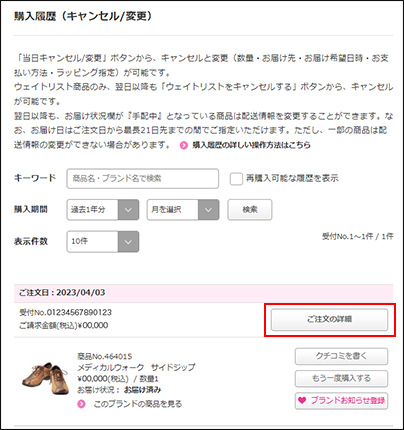Select the 過去1年分 period text box
The image size is (404, 430).
[x=92, y=210]
